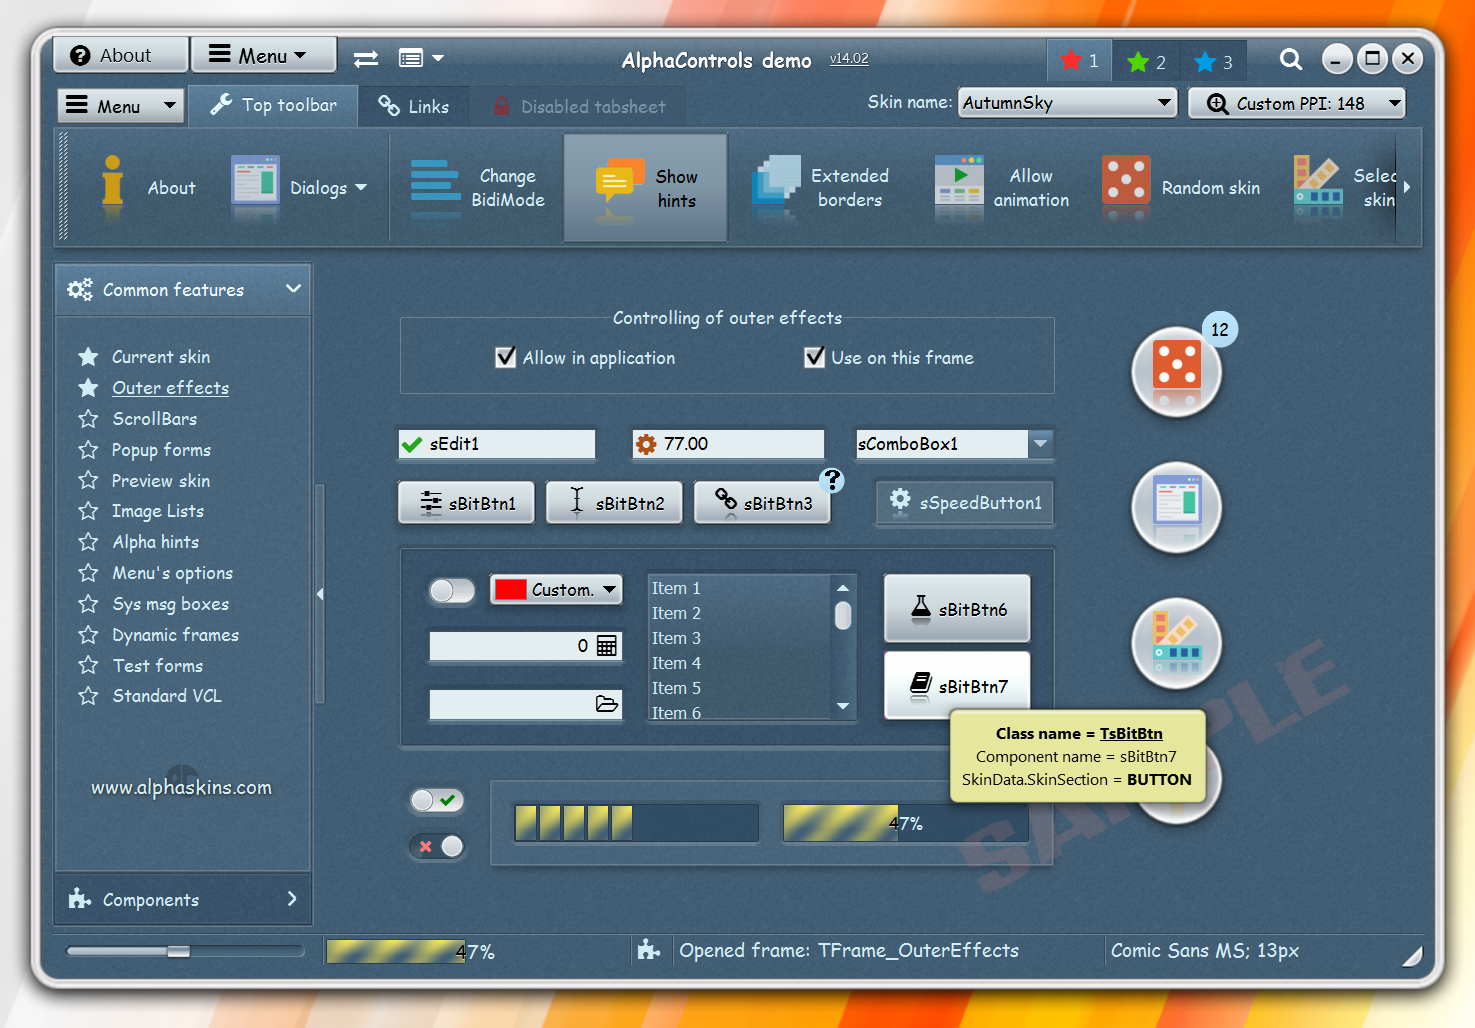Collapse sidebar with the splitter arrow
The height and width of the screenshot is (1028, 1475).
[320, 594]
